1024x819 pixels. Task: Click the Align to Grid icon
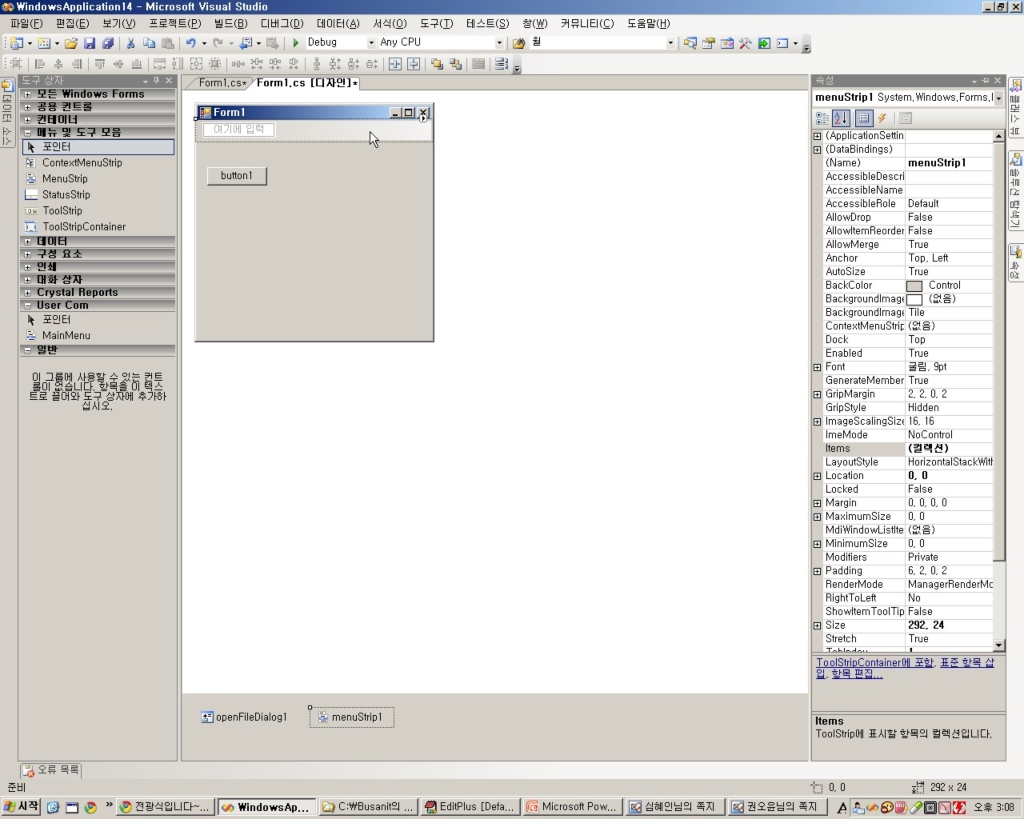(16, 64)
